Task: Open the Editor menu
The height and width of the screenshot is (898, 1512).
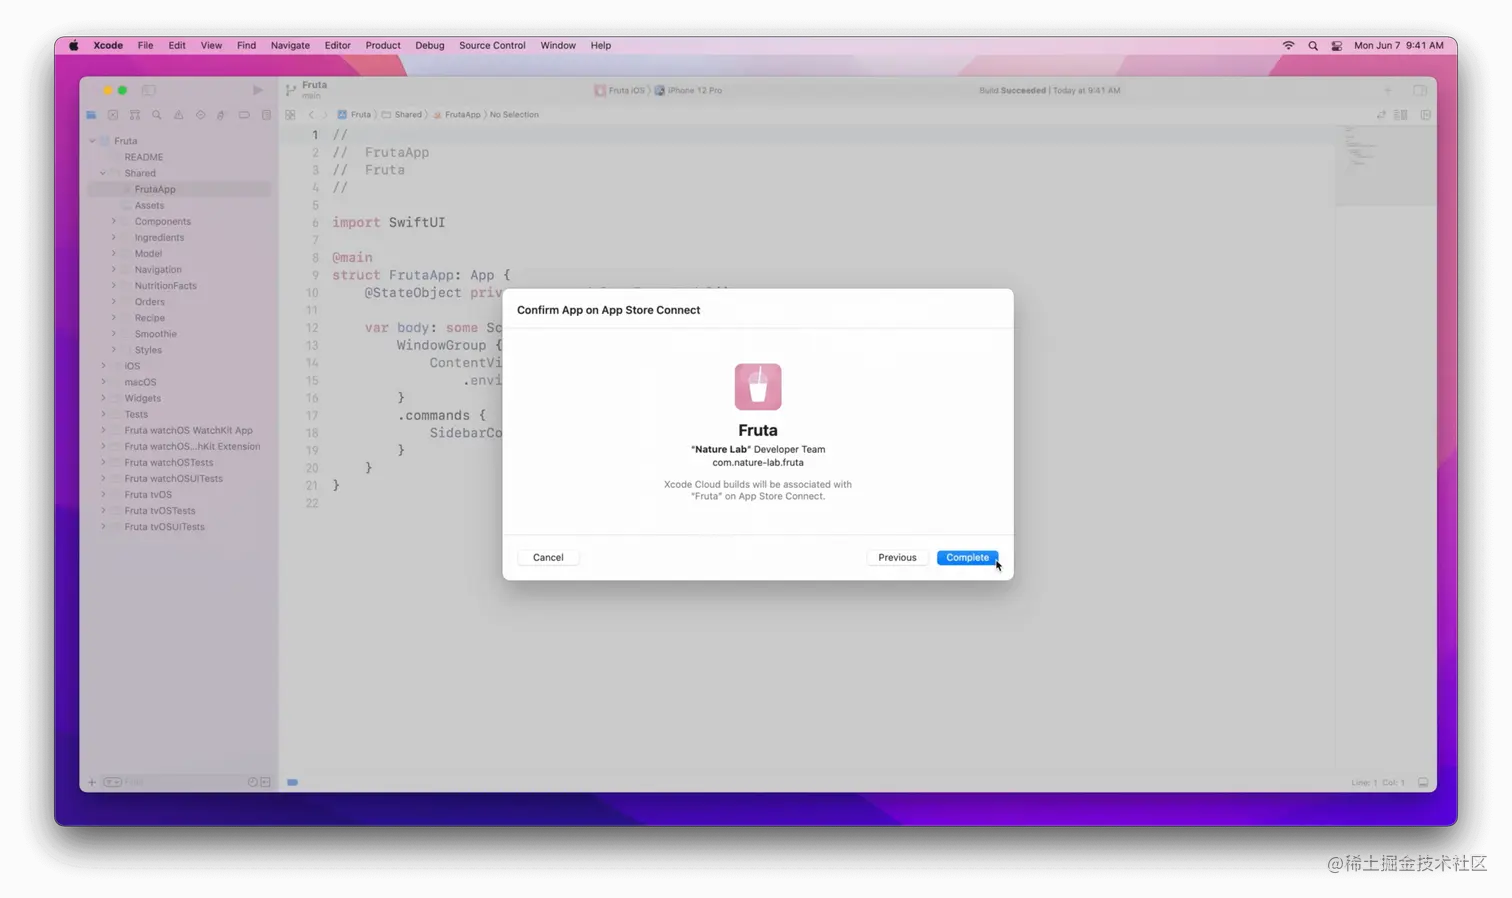Action: (x=338, y=45)
